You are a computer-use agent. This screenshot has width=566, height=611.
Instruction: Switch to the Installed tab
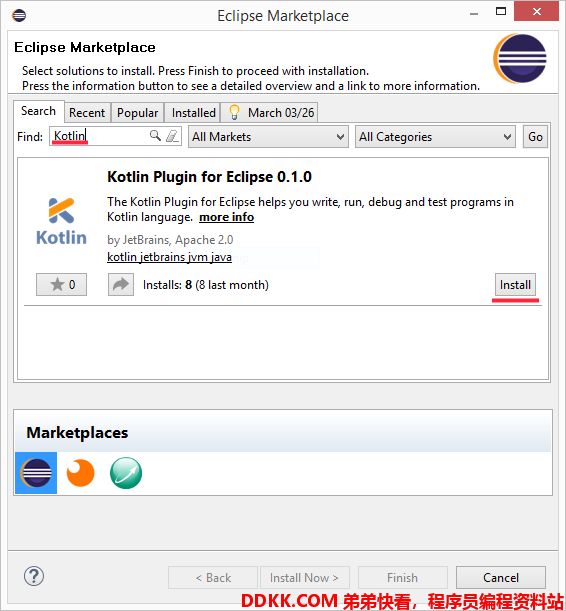coord(193,113)
